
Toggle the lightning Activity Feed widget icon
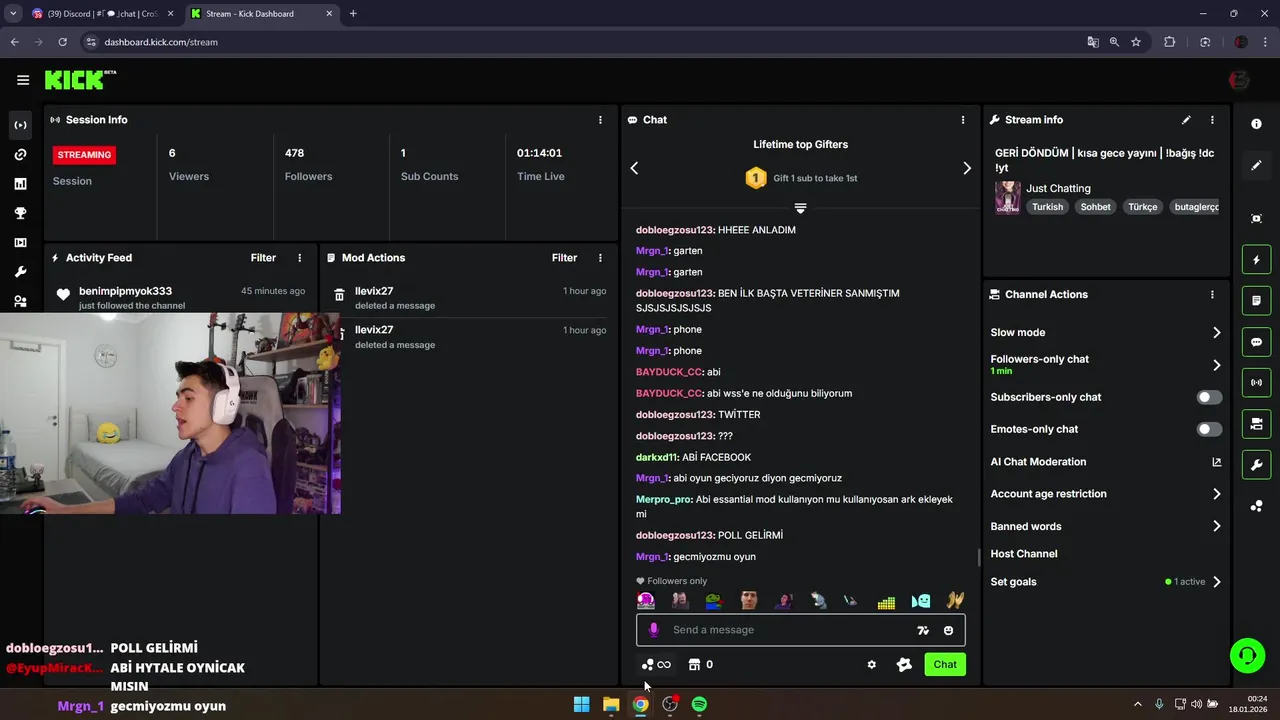pos(1256,260)
